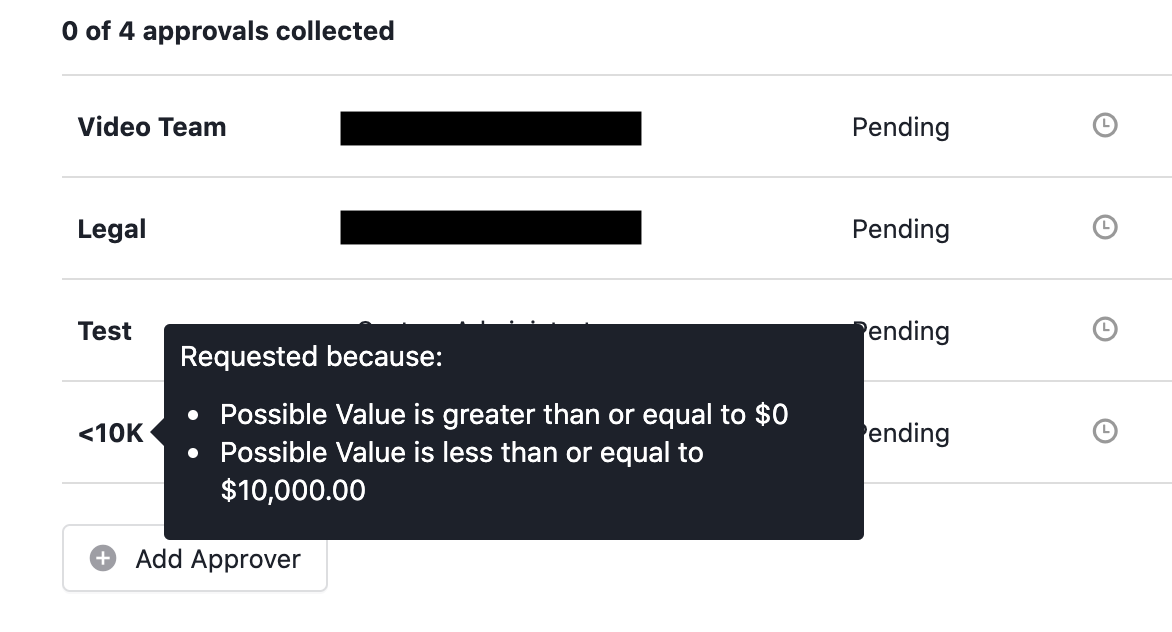Click the tooltip condition mentioning $0
The height and width of the screenshot is (632, 1172).
[504, 415]
